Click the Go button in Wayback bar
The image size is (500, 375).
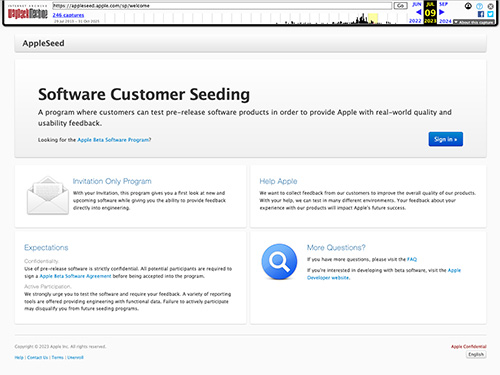401,6
